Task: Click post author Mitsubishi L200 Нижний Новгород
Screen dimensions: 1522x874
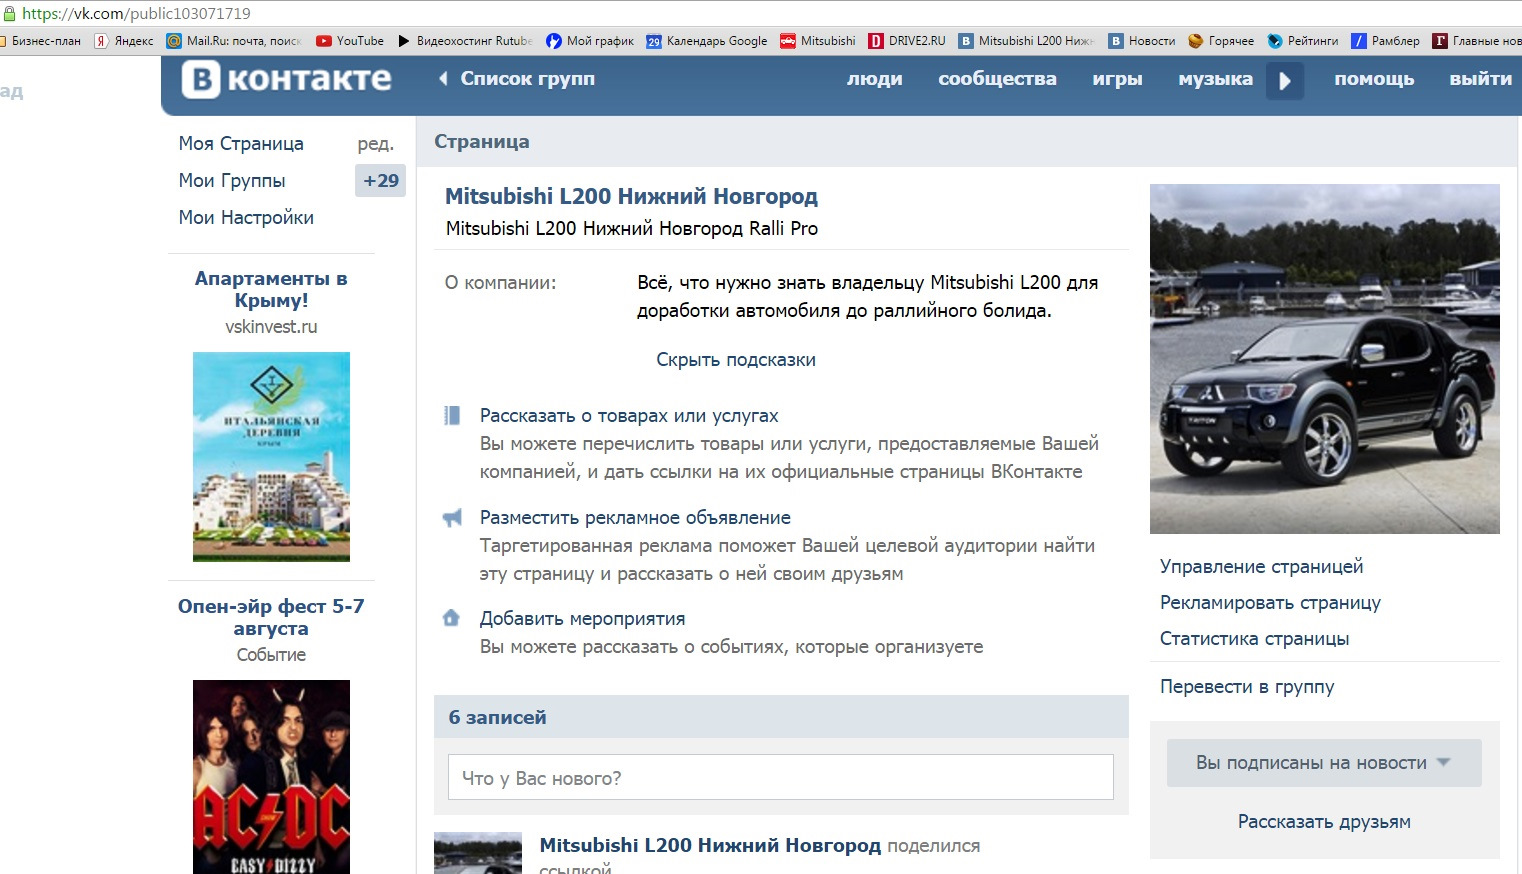Action: coord(710,845)
